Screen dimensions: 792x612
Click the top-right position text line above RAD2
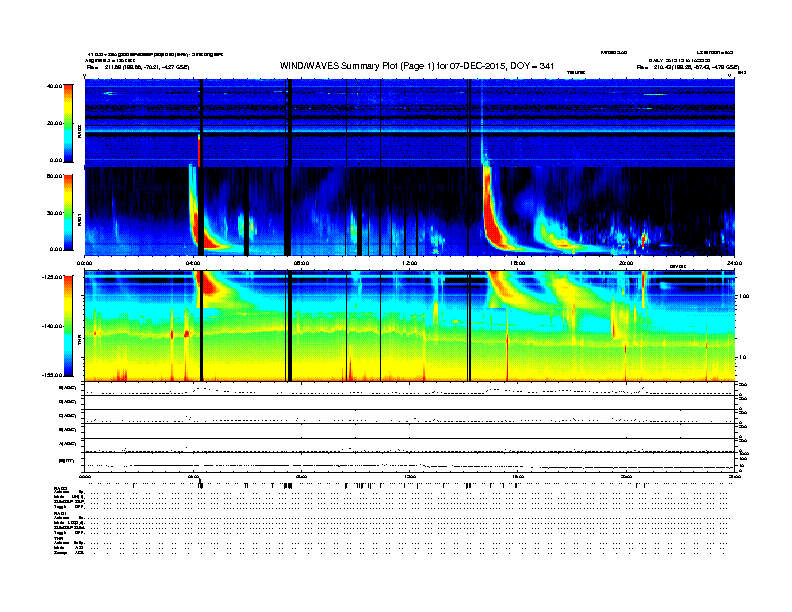click(x=688, y=67)
